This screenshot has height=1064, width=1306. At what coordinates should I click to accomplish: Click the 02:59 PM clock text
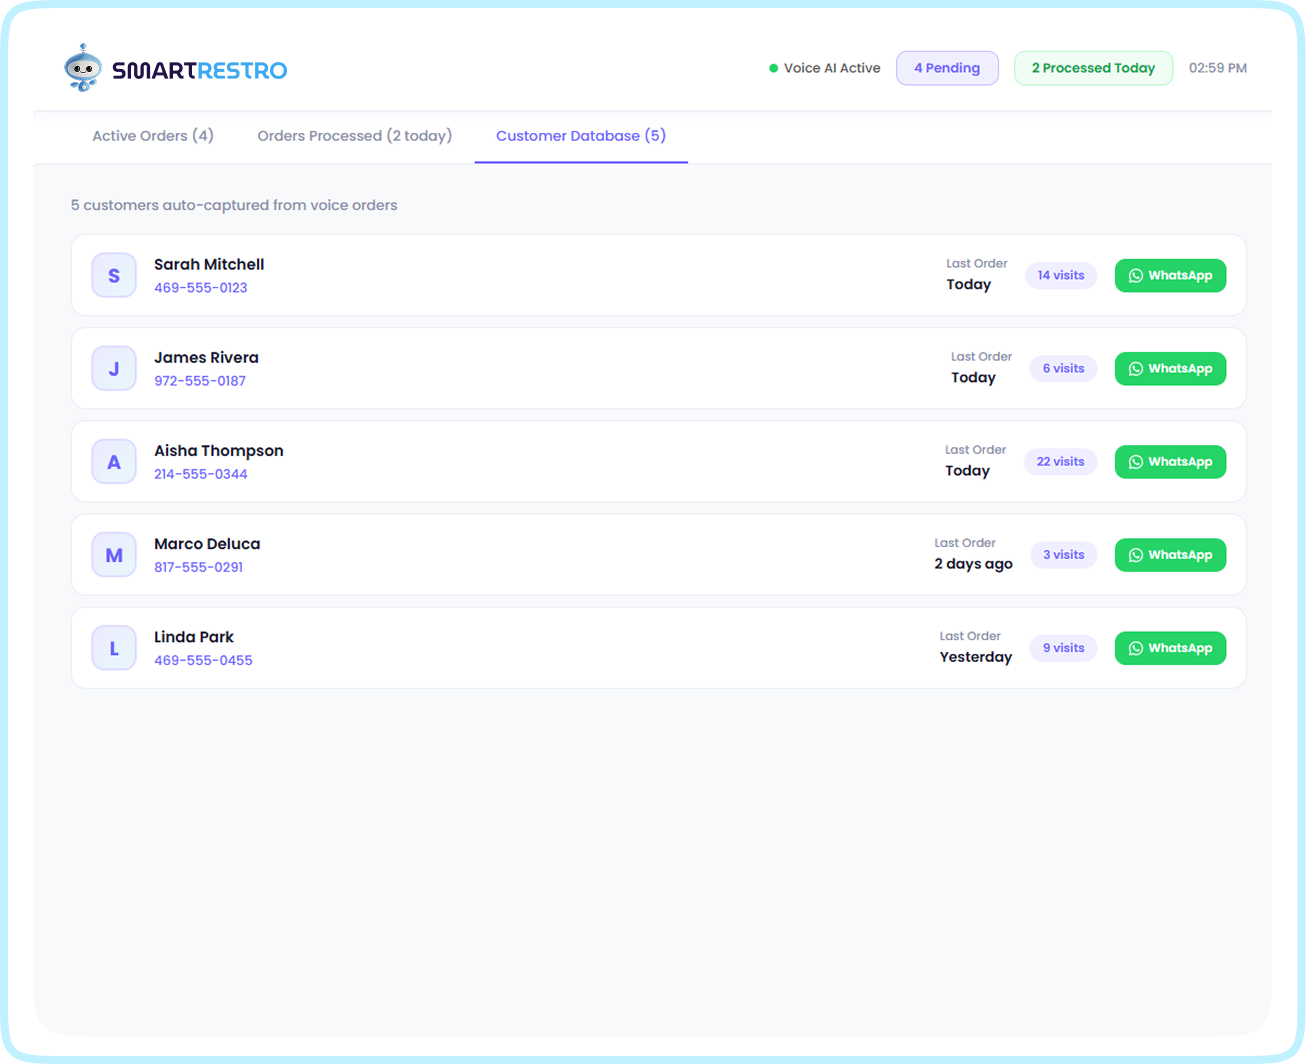tap(1218, 68)
